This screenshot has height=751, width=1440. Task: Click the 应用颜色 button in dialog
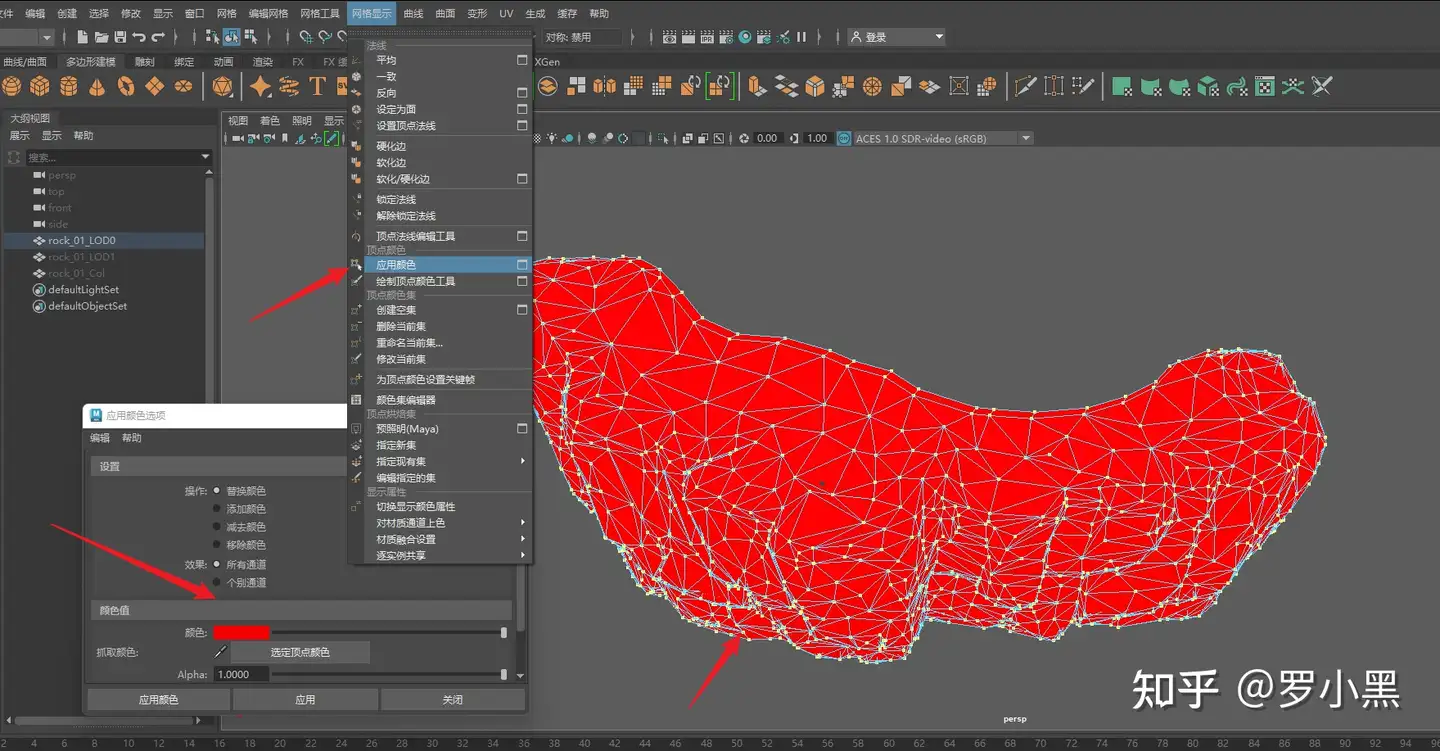point(158,700)
